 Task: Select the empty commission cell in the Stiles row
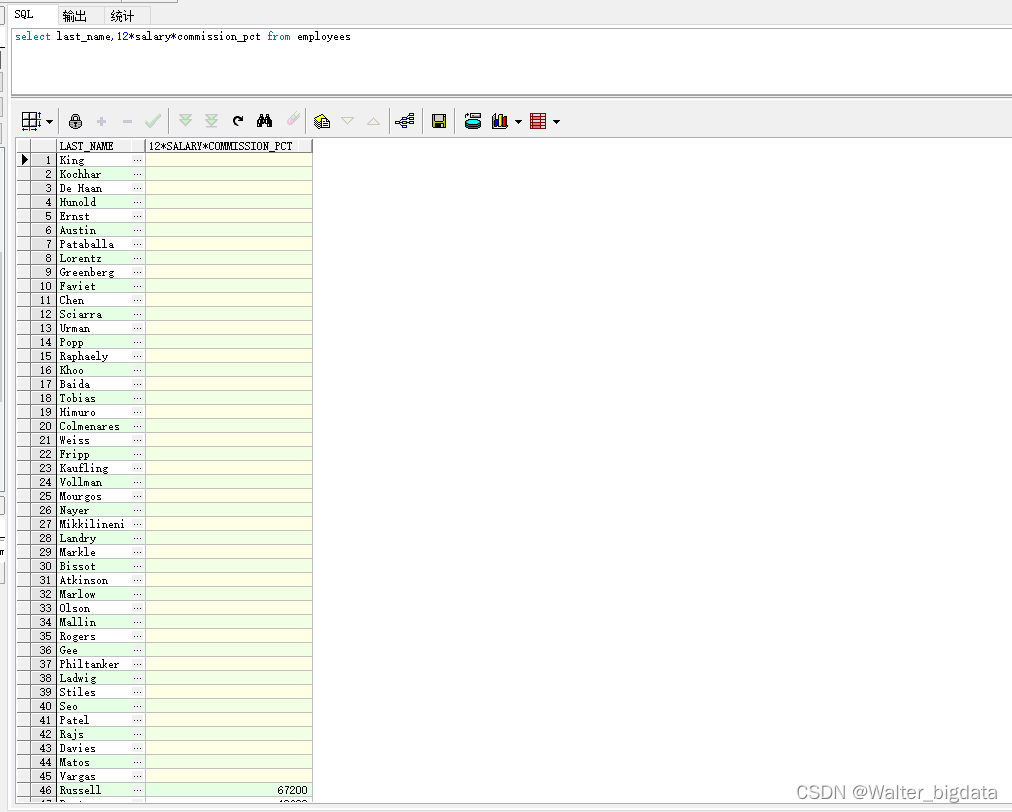[229, 692]
